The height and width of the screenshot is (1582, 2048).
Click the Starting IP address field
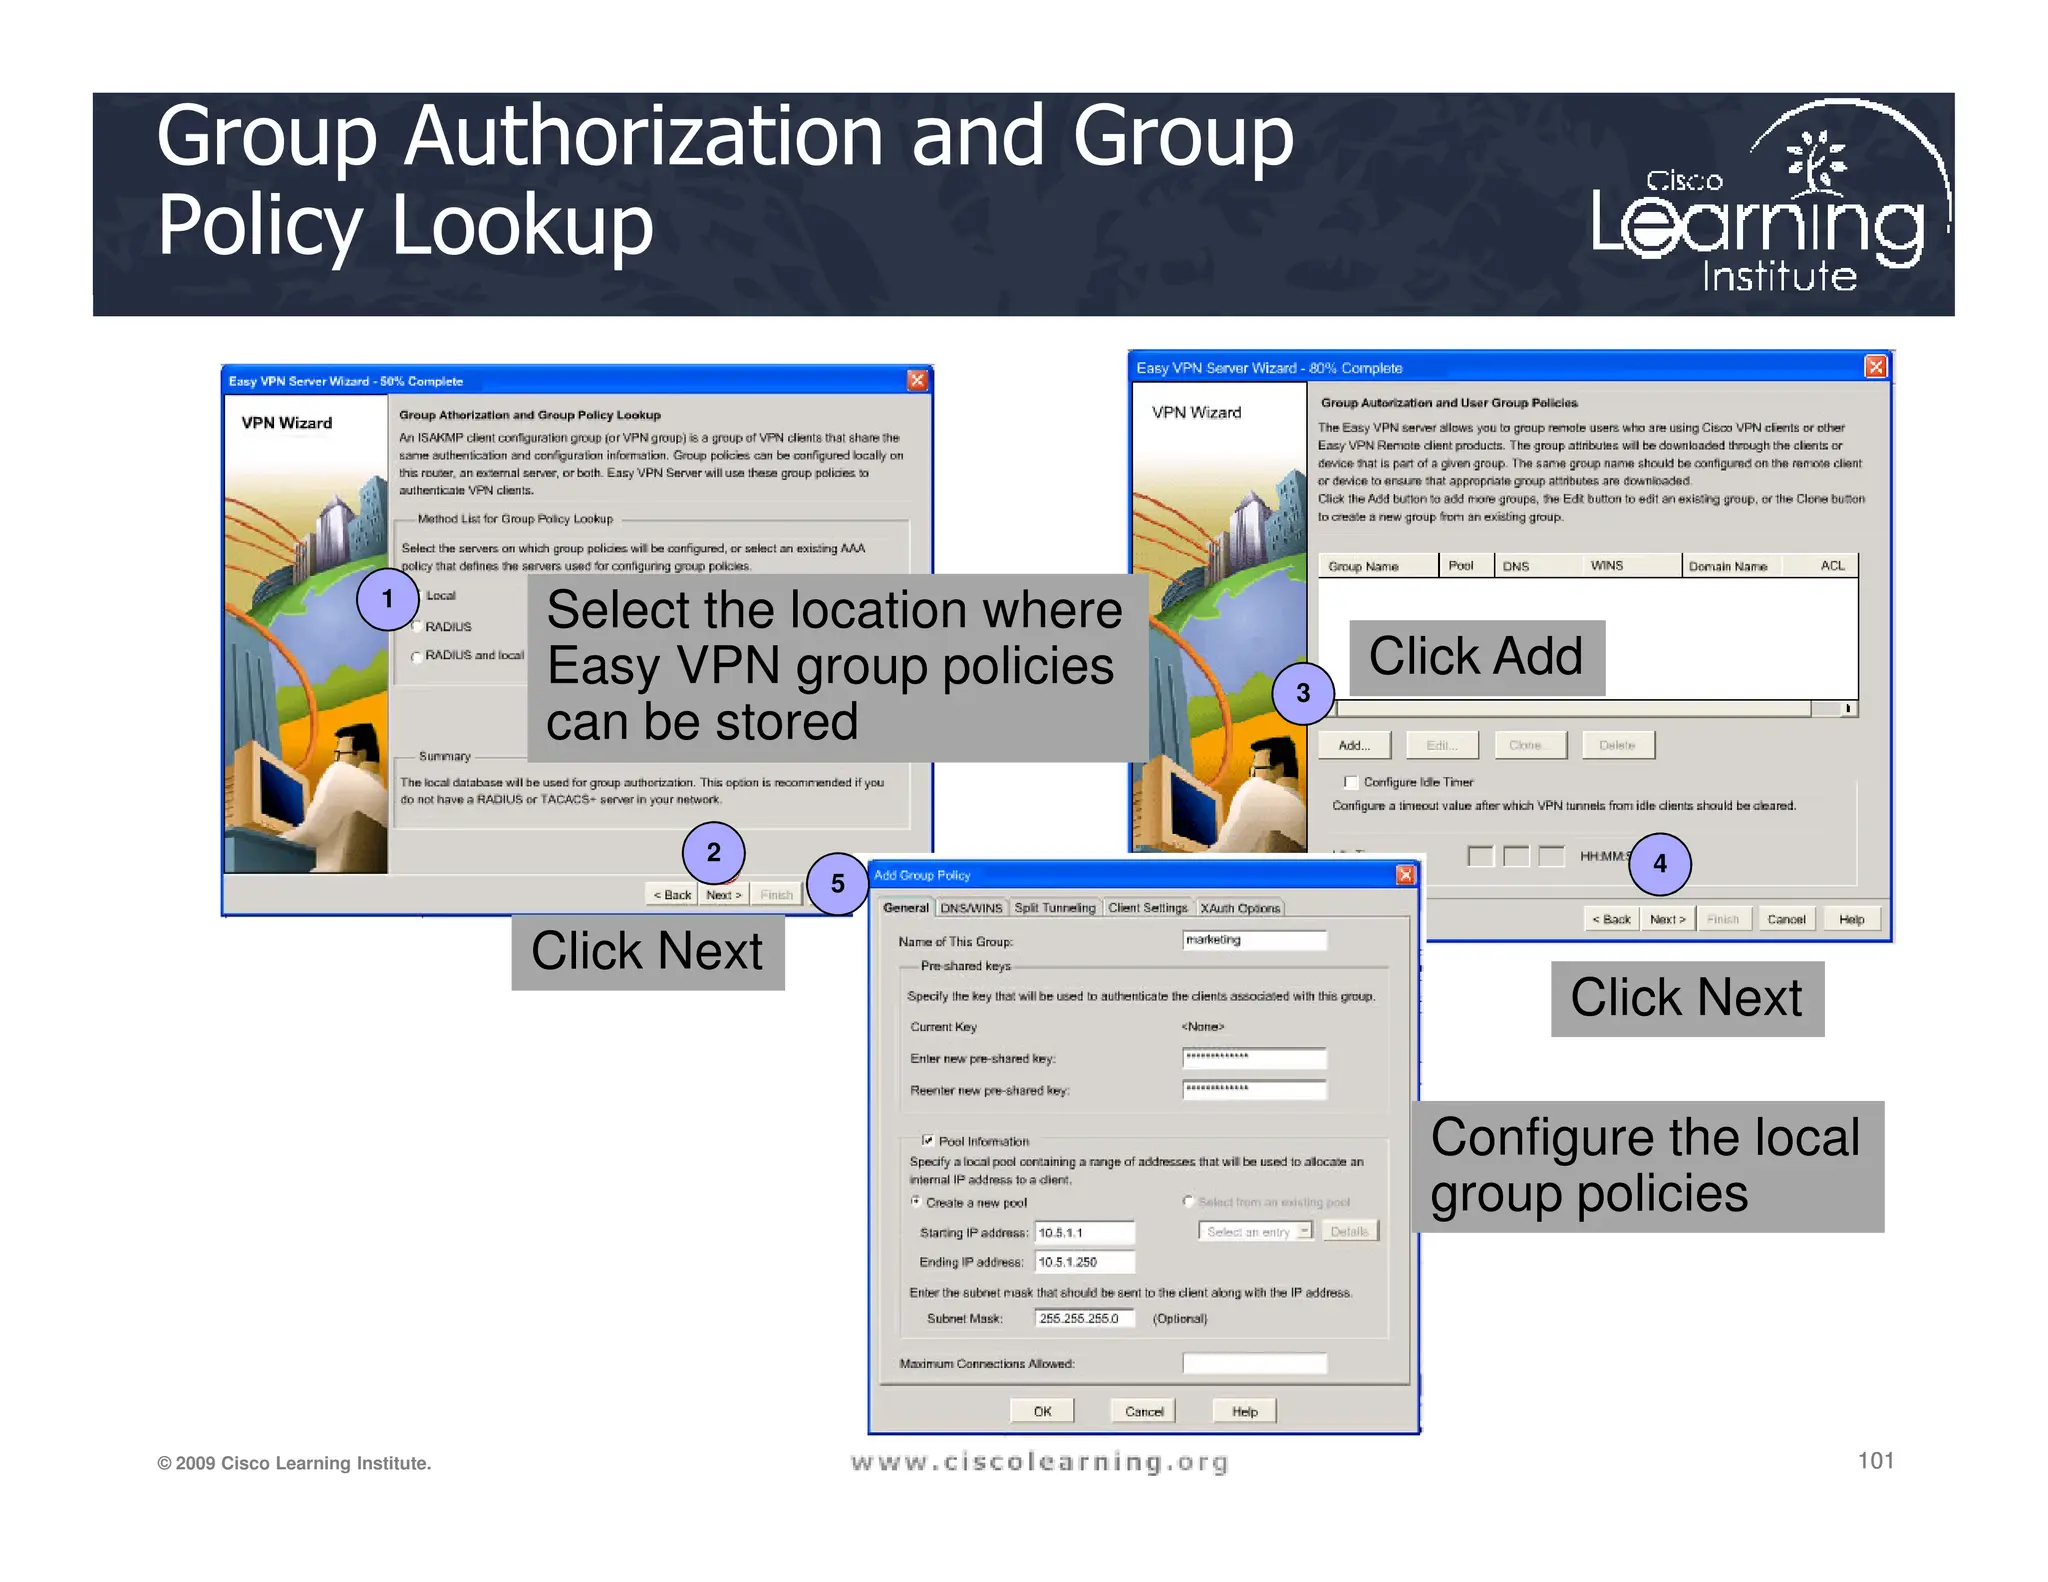pos(1085,1233)
